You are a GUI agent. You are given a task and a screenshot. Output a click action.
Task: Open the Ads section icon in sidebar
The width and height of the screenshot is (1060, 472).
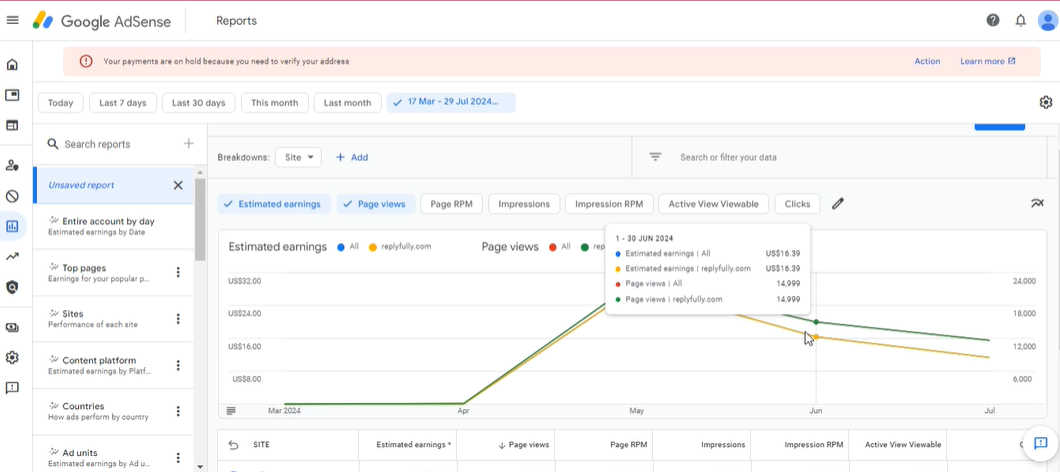tap(12, 95)
